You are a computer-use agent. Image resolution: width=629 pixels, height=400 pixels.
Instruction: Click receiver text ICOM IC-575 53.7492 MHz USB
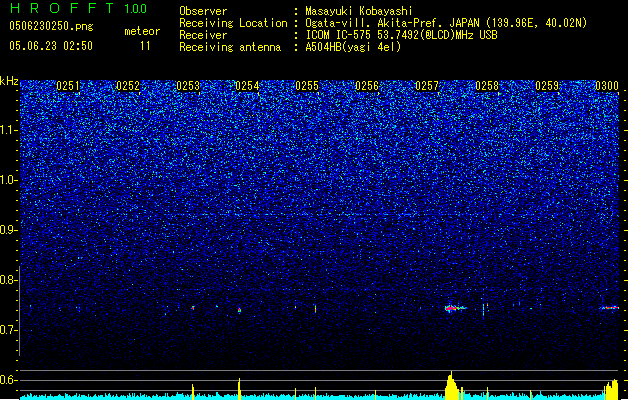click(401, 35)
